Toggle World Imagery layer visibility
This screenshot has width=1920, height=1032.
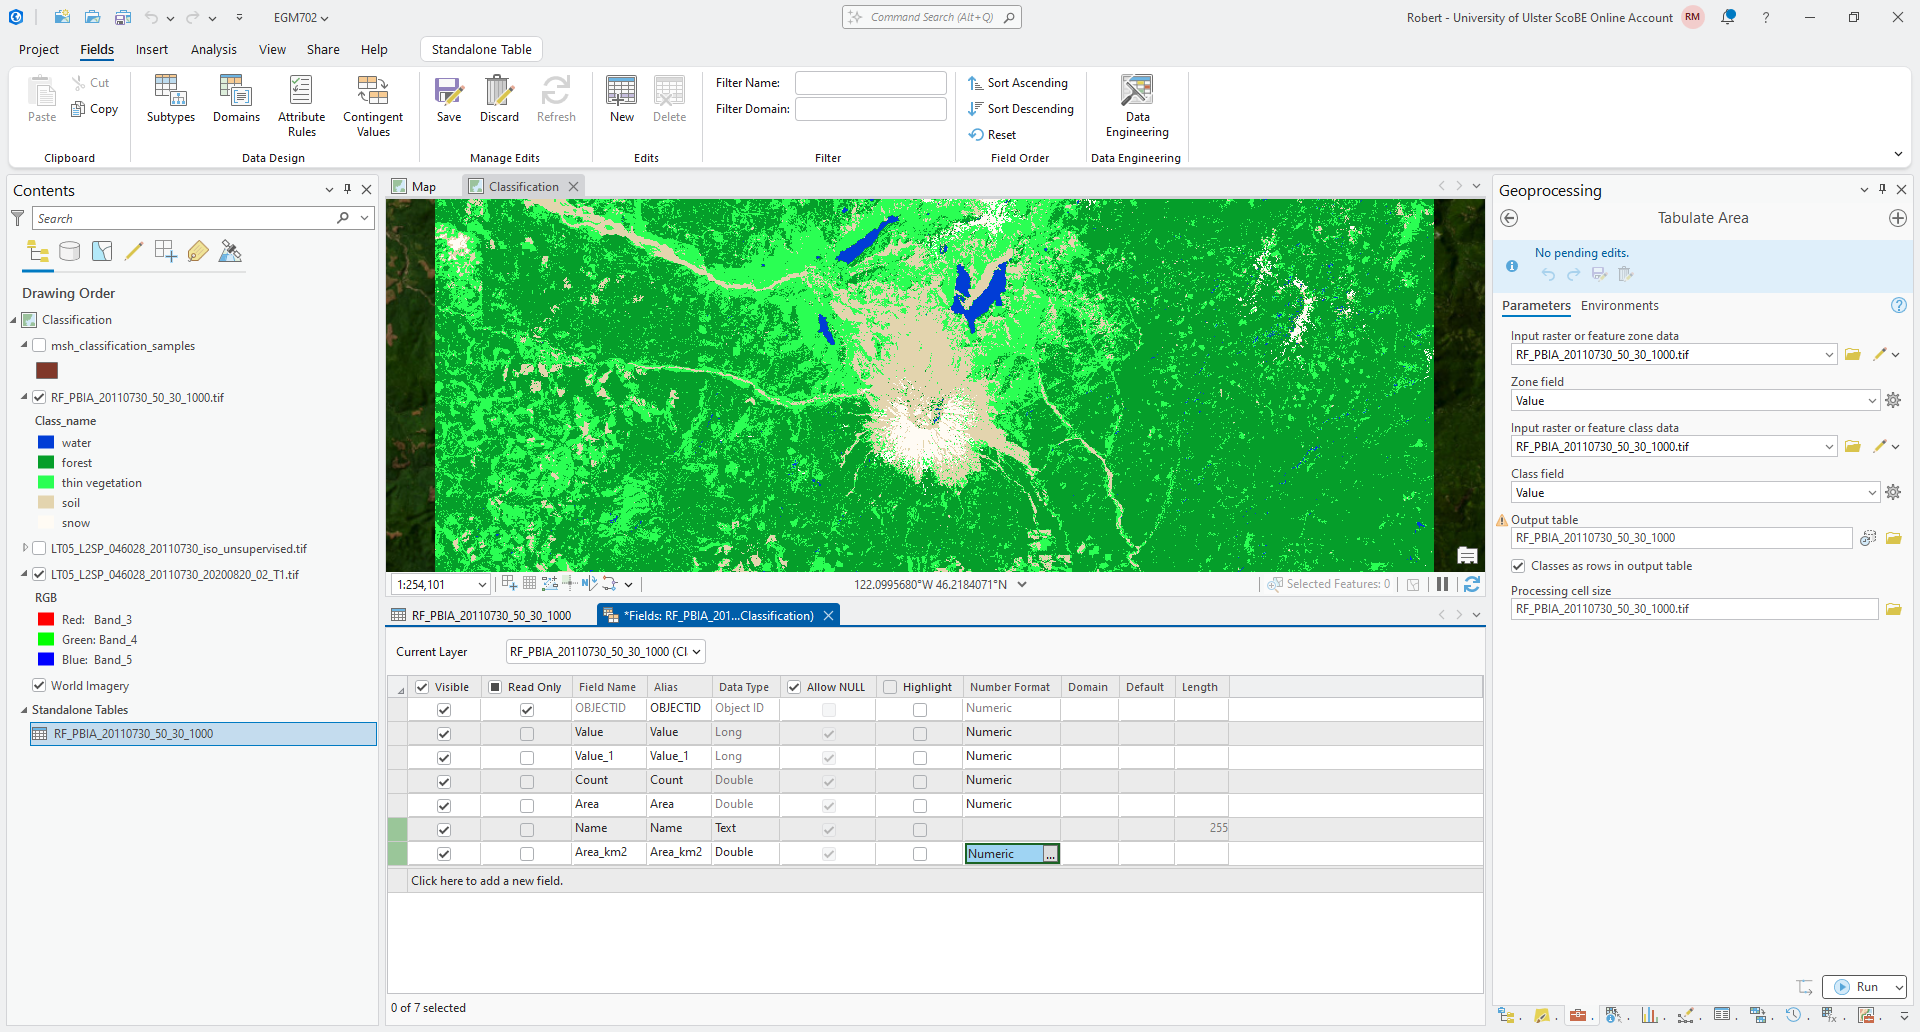40,686
